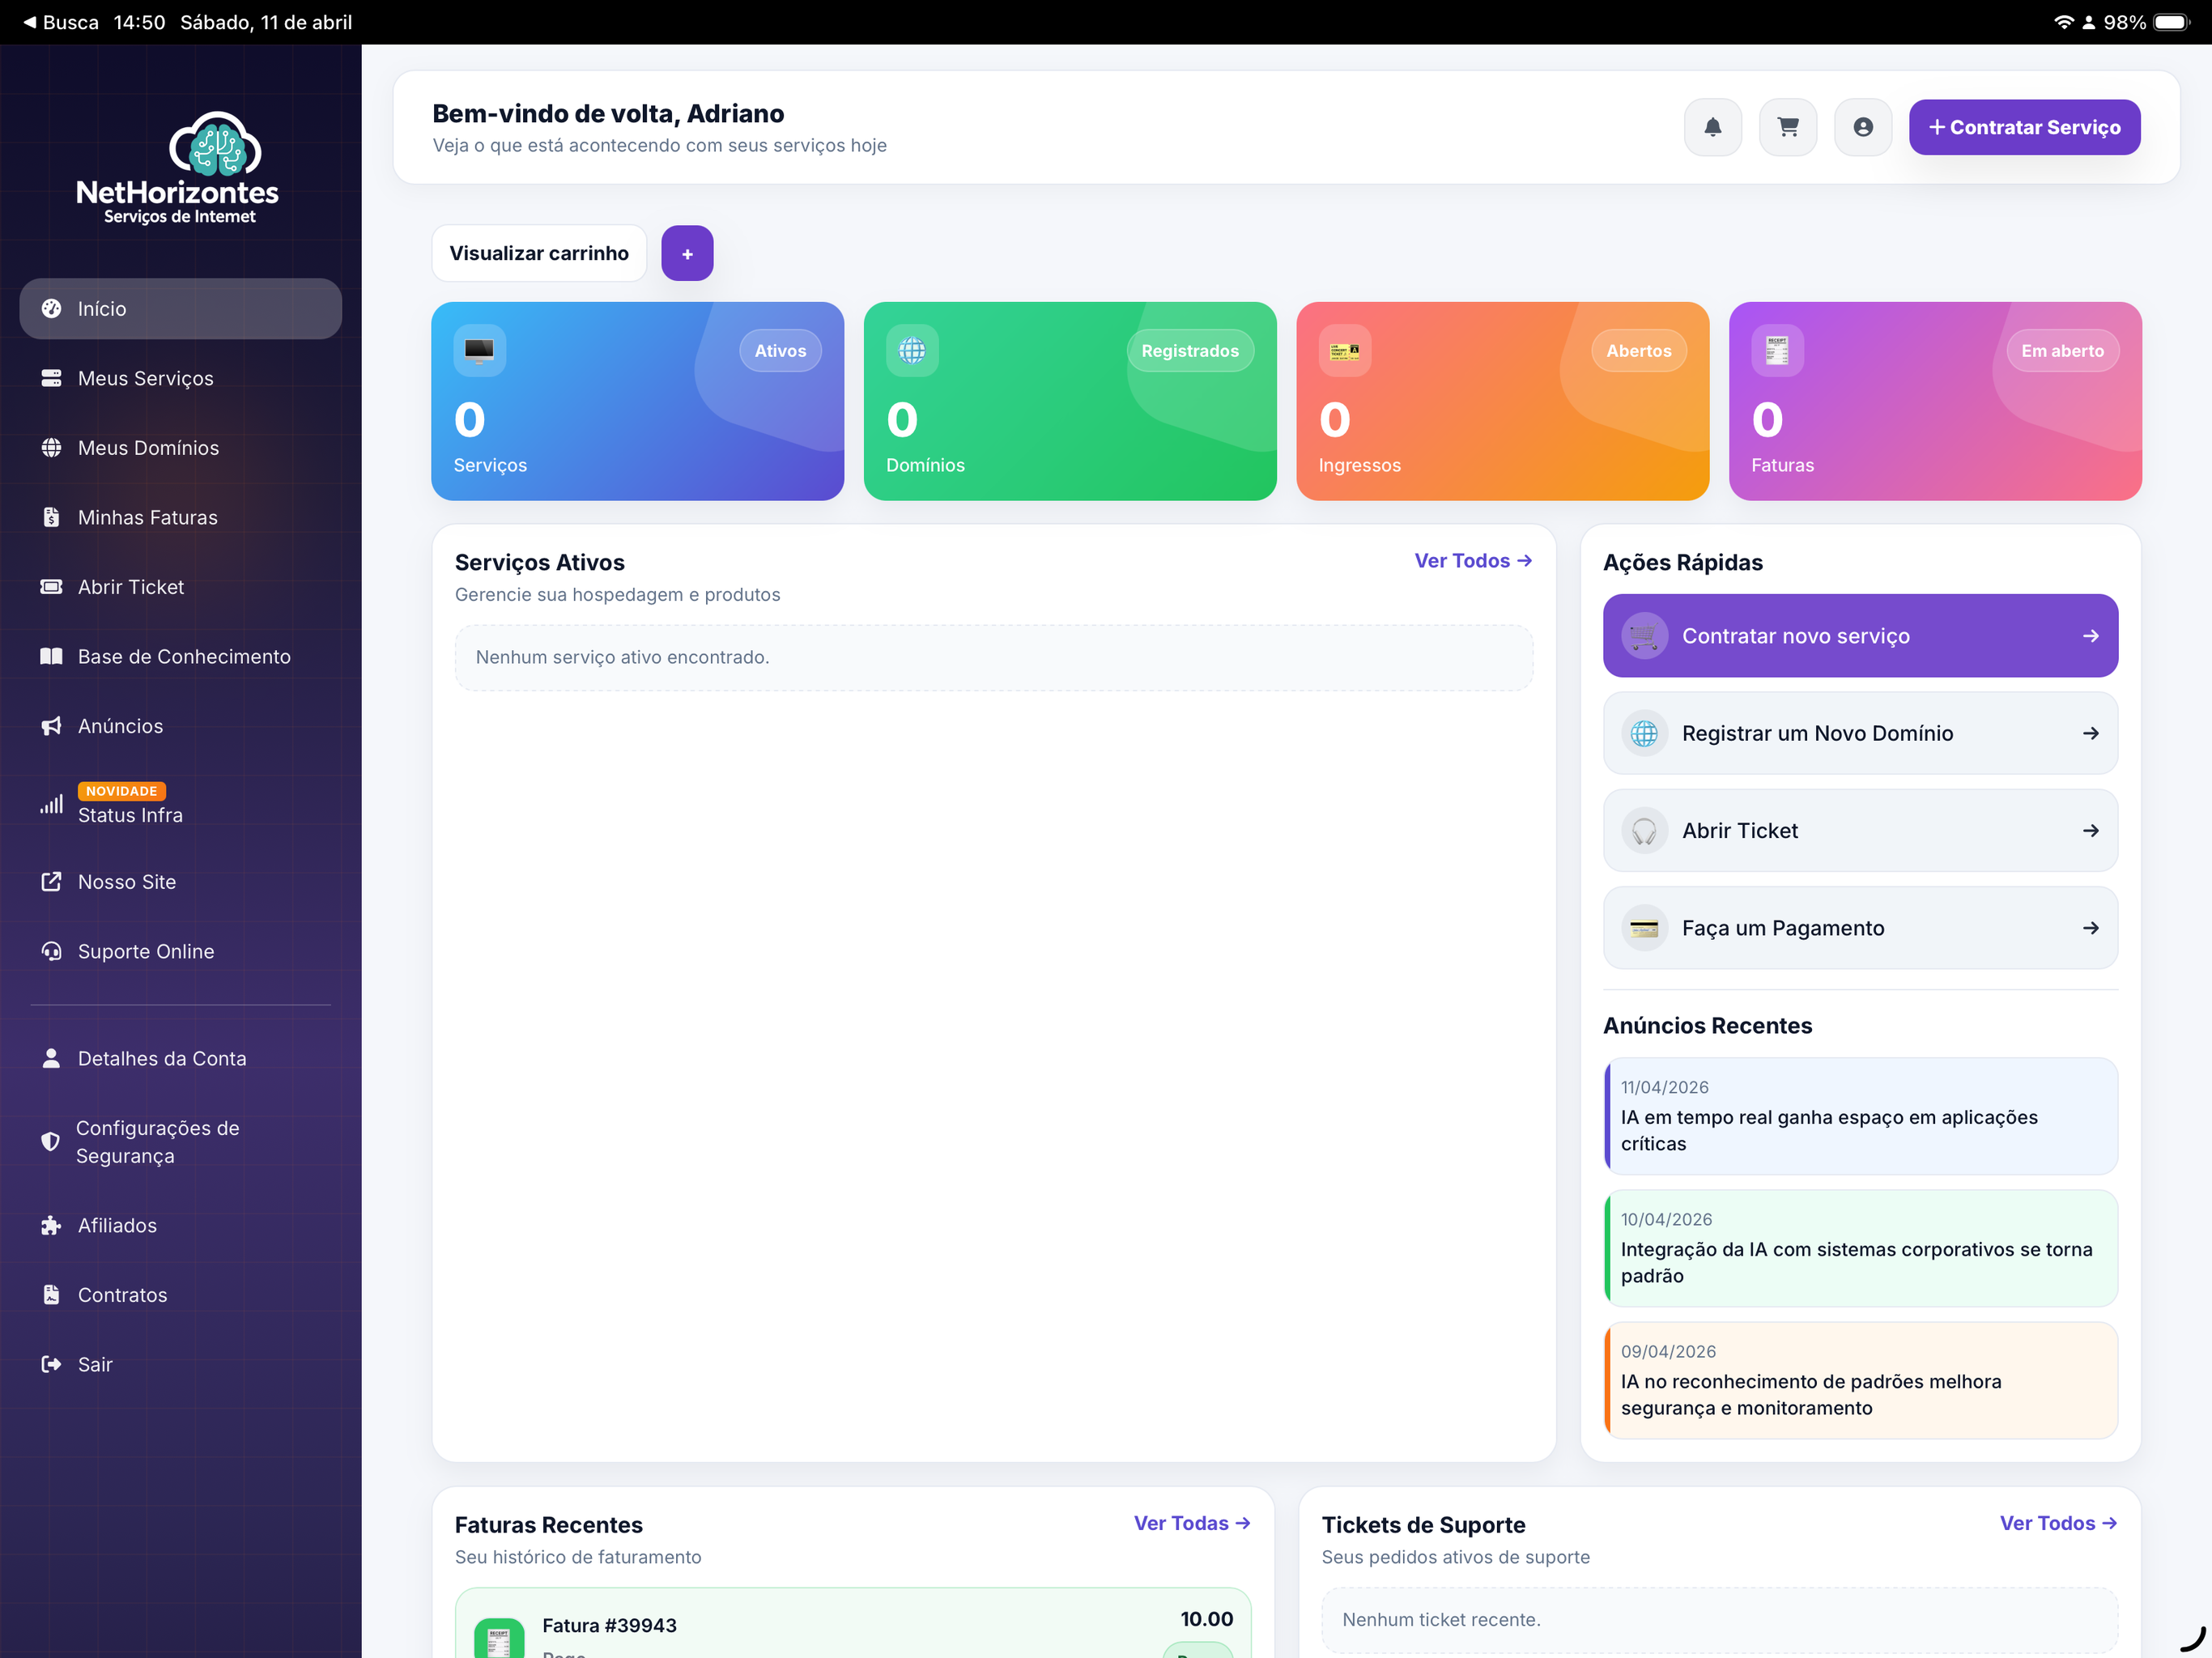Tap the battery indicator in status bar
The height and width of the screenshot is (1658, 2212).
point(2171,22)
